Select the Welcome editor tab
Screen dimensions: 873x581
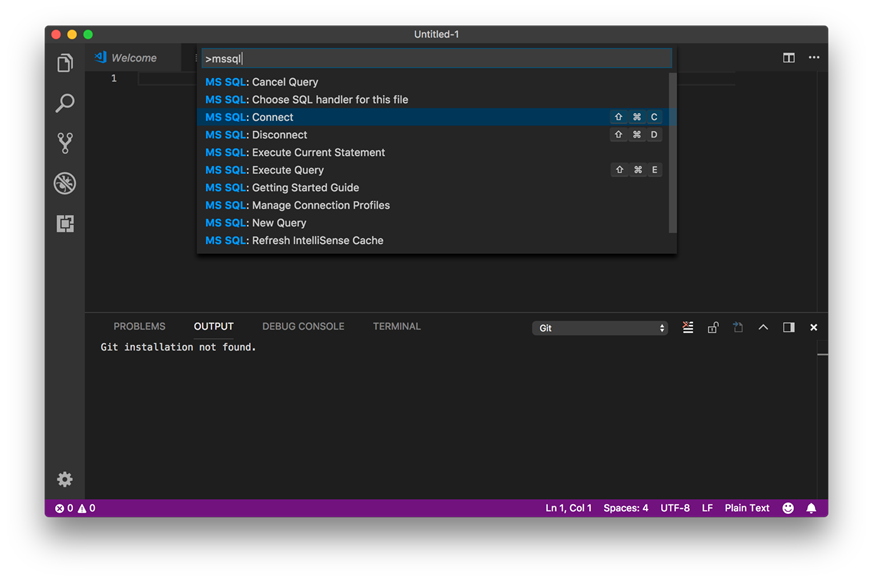click(134, 58)
